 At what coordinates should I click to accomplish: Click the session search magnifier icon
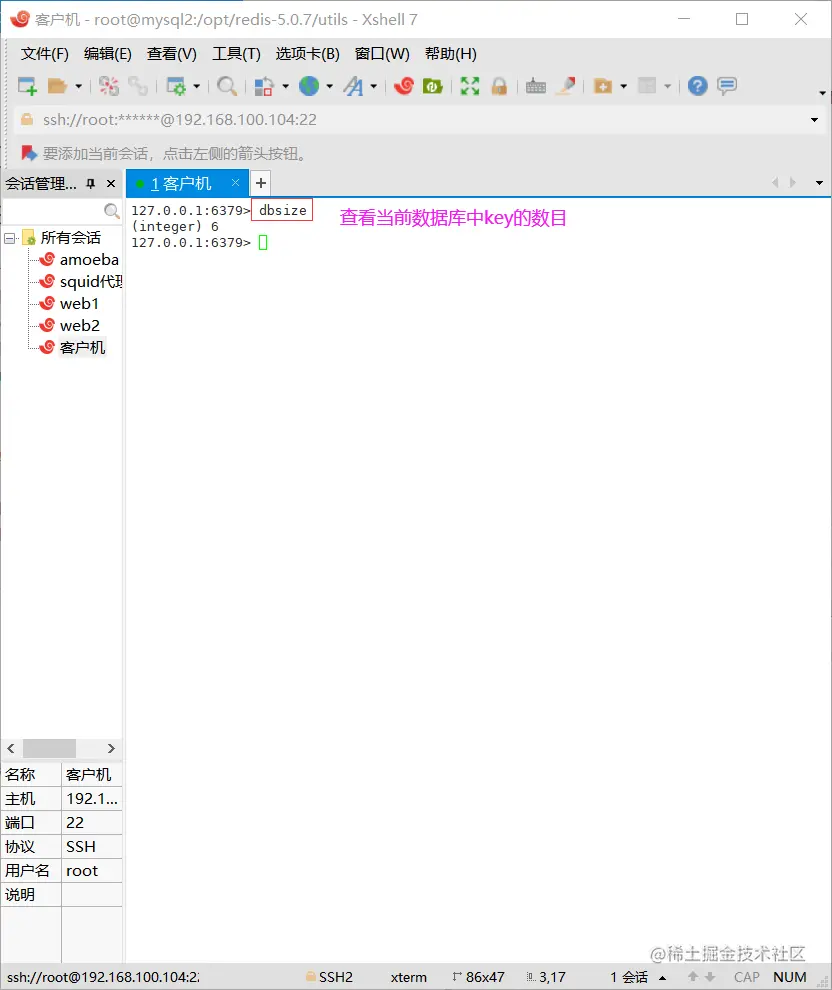(112, 210)
